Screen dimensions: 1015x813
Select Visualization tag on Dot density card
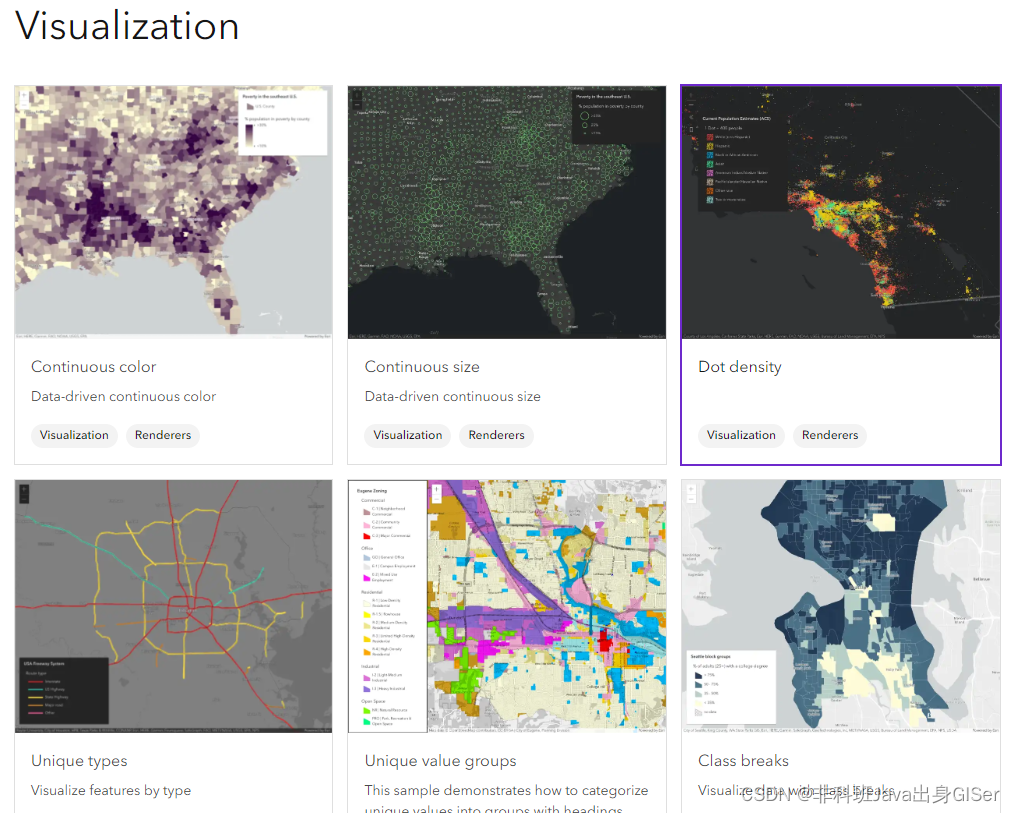coord(741,435)
